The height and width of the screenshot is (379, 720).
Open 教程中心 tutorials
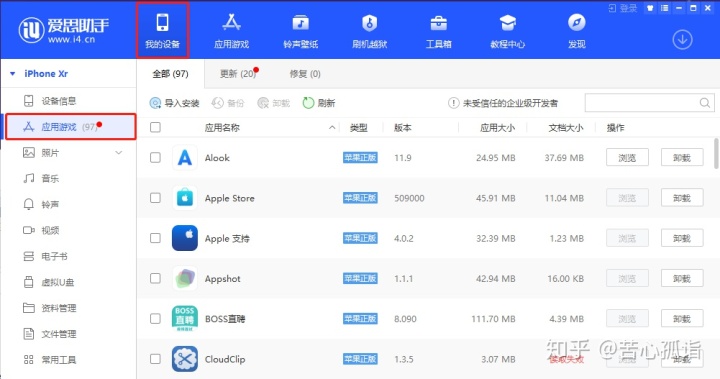[x=507, y=30]
